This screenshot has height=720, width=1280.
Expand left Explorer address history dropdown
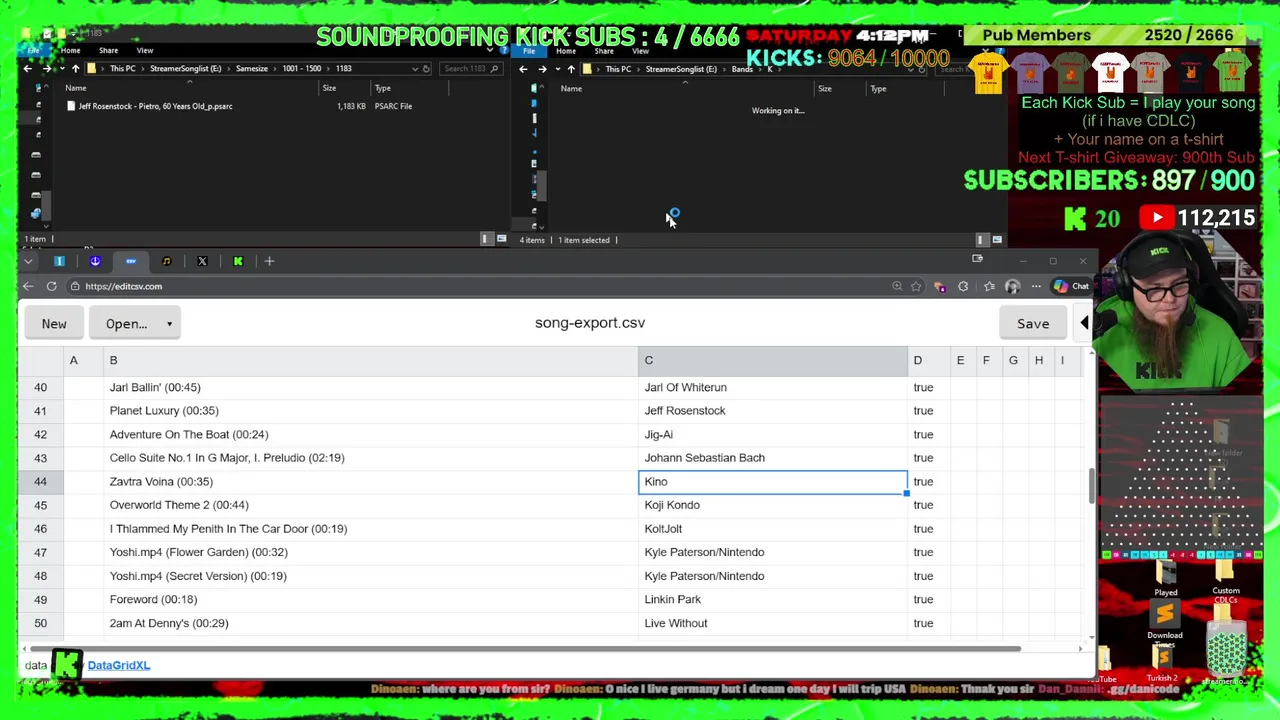(x=414, y=69)
